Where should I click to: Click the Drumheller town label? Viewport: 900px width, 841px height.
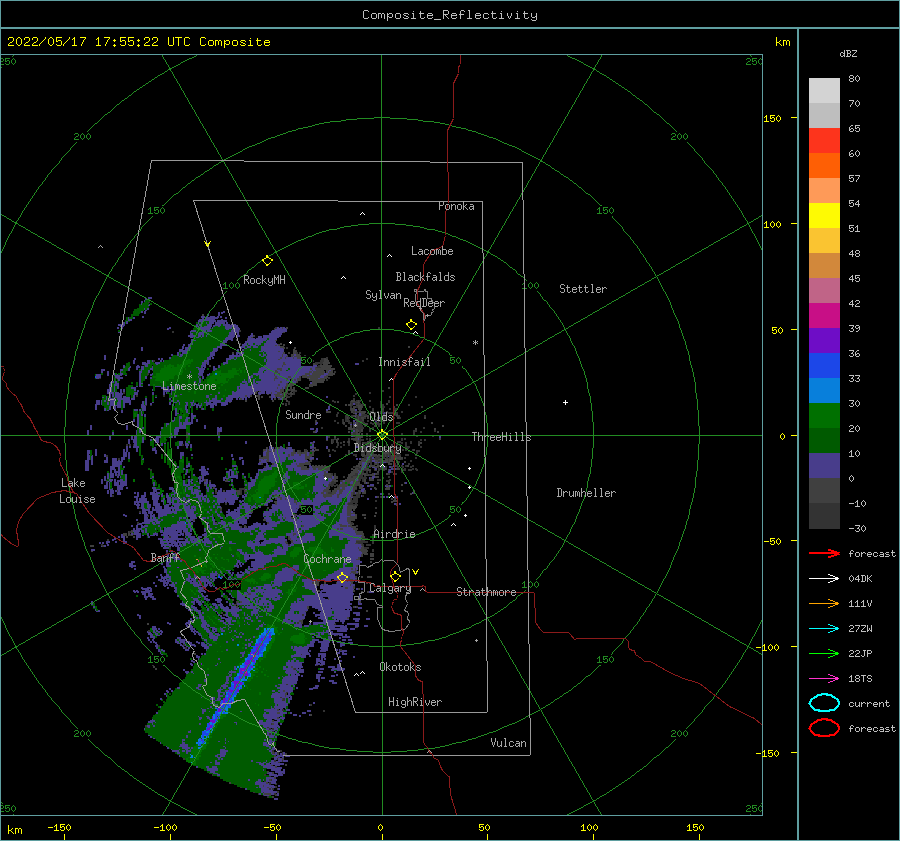coord(586,493)
